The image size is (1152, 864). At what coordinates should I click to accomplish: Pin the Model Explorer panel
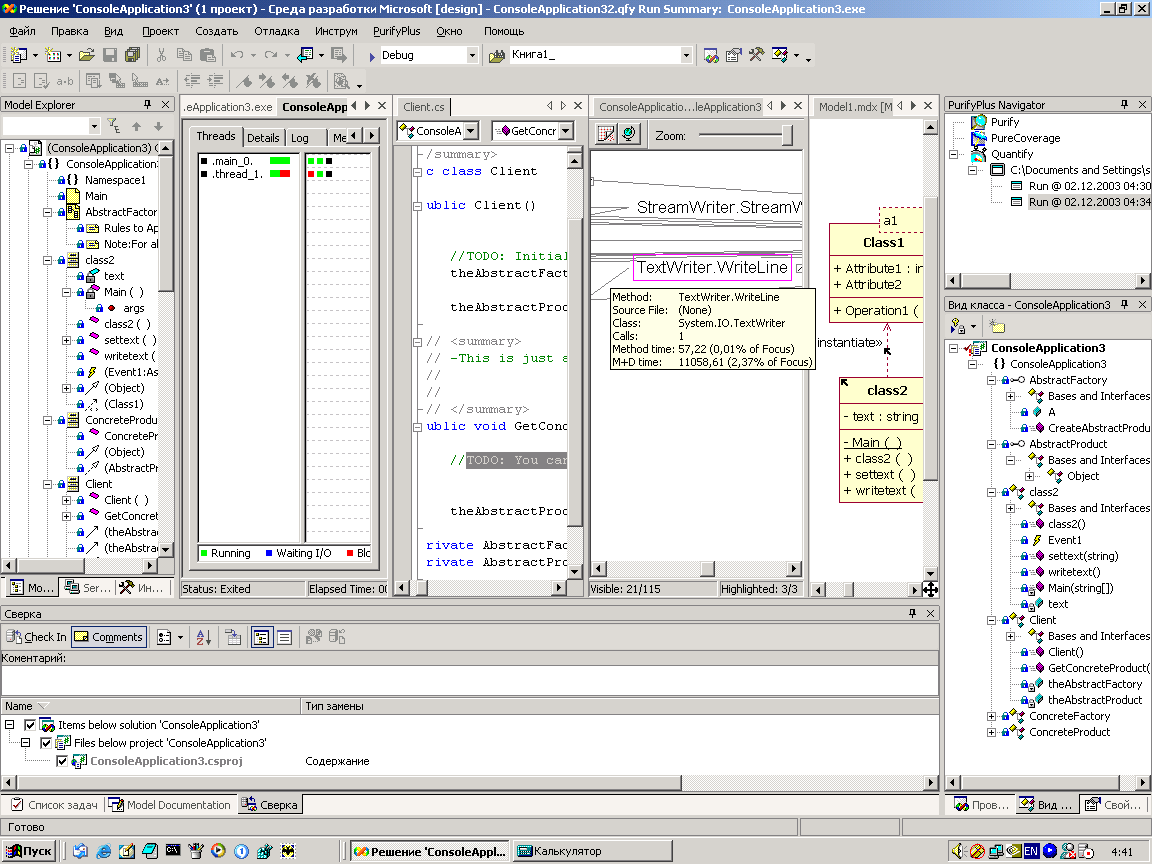(147, 104)
